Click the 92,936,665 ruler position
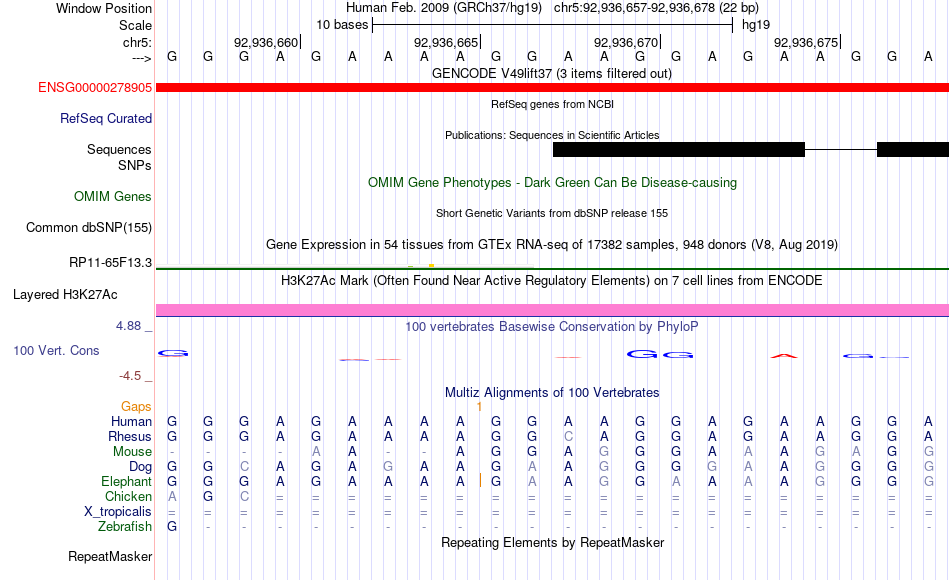Screen dimensions: 950x580 point(447,42)
